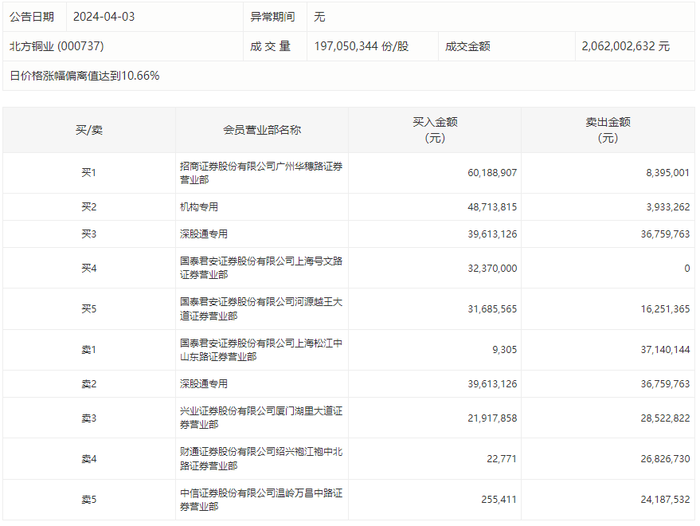Click the 卖出金额(元) column header
This screenshot has height=526, width=700.
coord(608,130)
